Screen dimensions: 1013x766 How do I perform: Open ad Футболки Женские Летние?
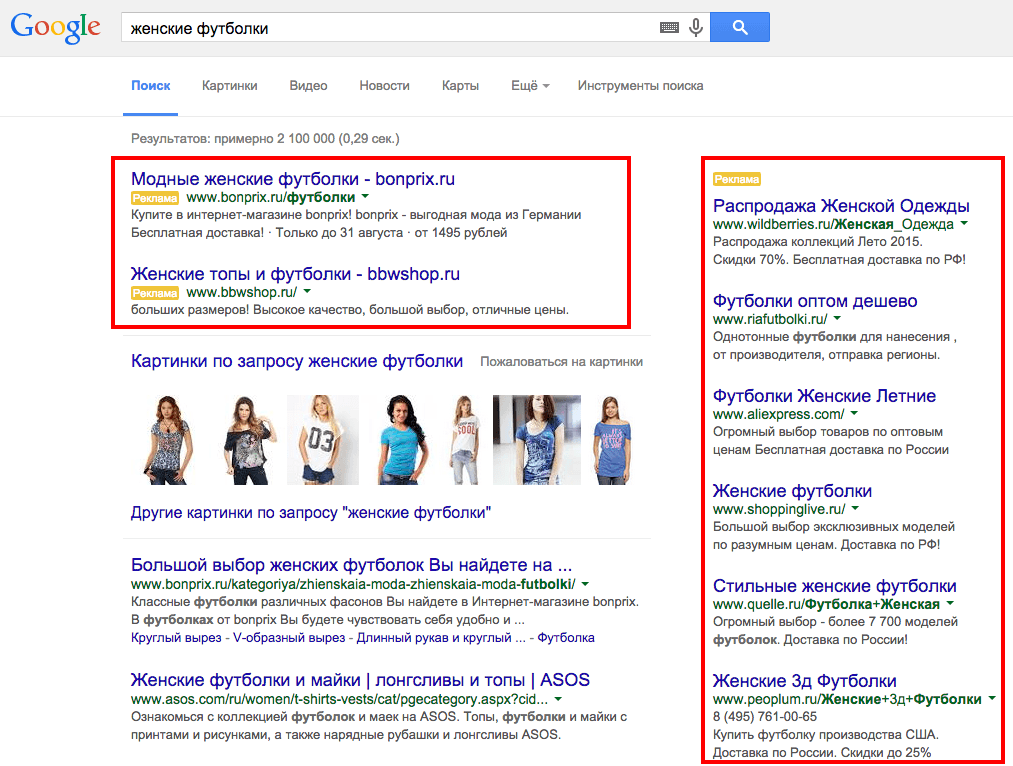click(x=824, y=396)
